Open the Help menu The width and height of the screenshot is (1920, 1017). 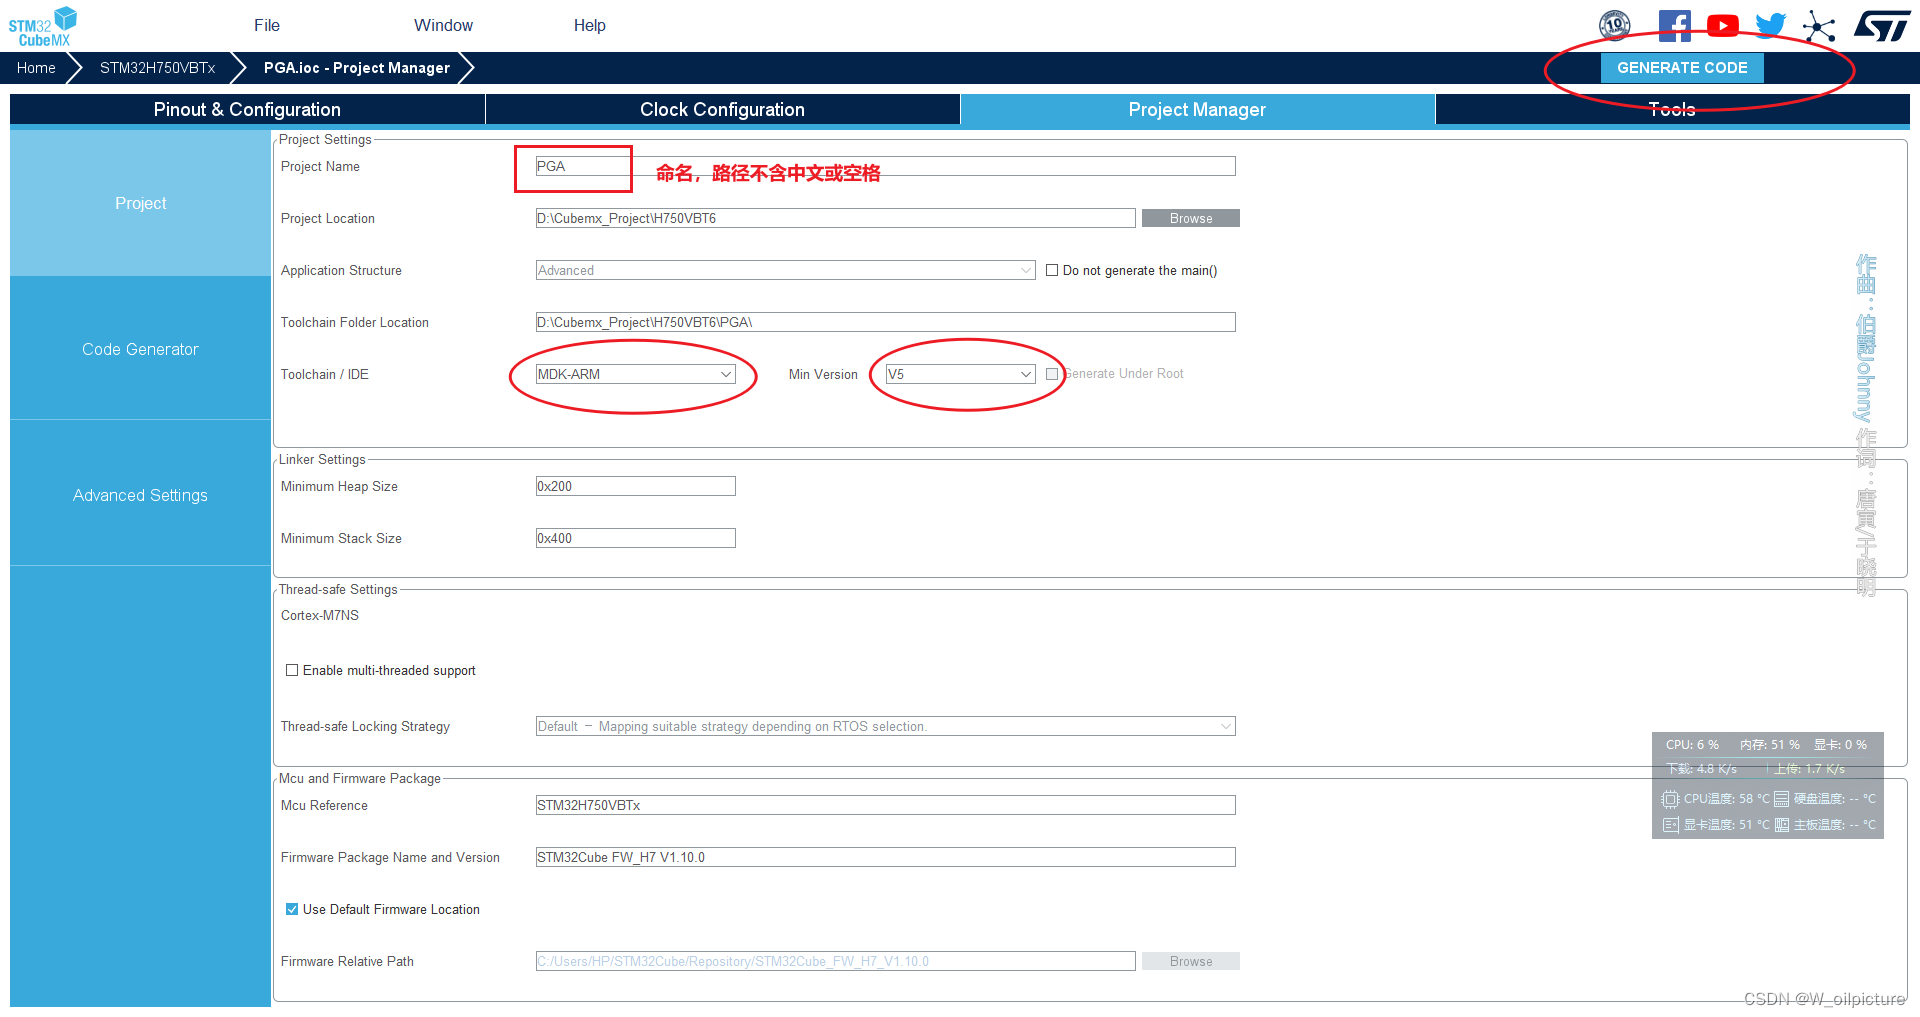(x=589, y=25)
